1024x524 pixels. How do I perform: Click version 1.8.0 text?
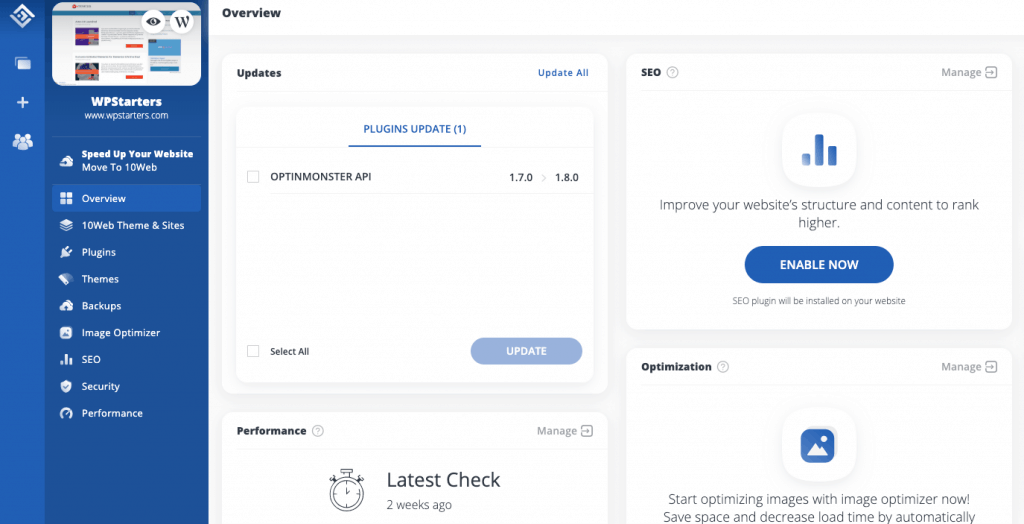point(567,177)
